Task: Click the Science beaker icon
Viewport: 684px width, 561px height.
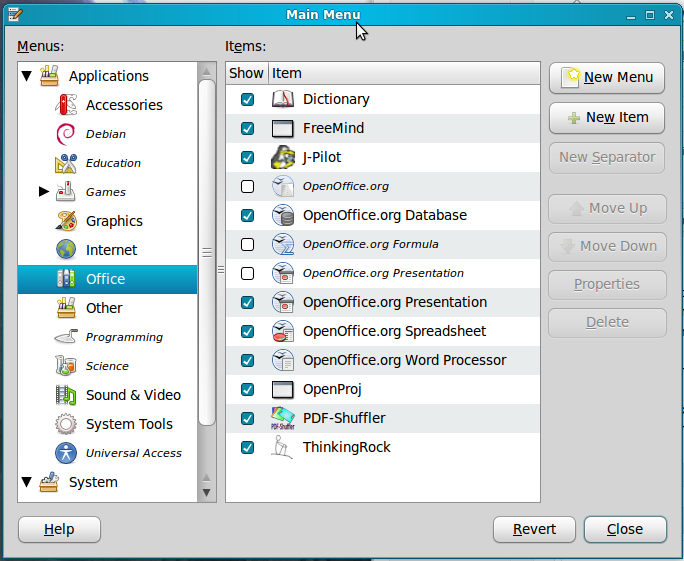Action: click(x=66, y=366)
